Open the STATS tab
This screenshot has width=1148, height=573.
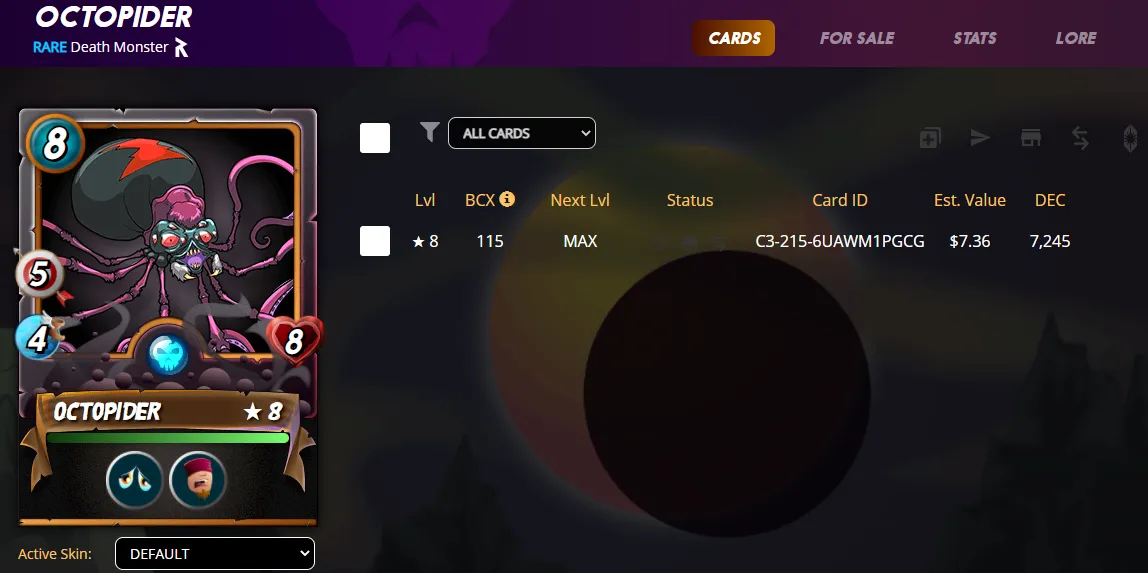pyautogui.click(x=974, y=38)
